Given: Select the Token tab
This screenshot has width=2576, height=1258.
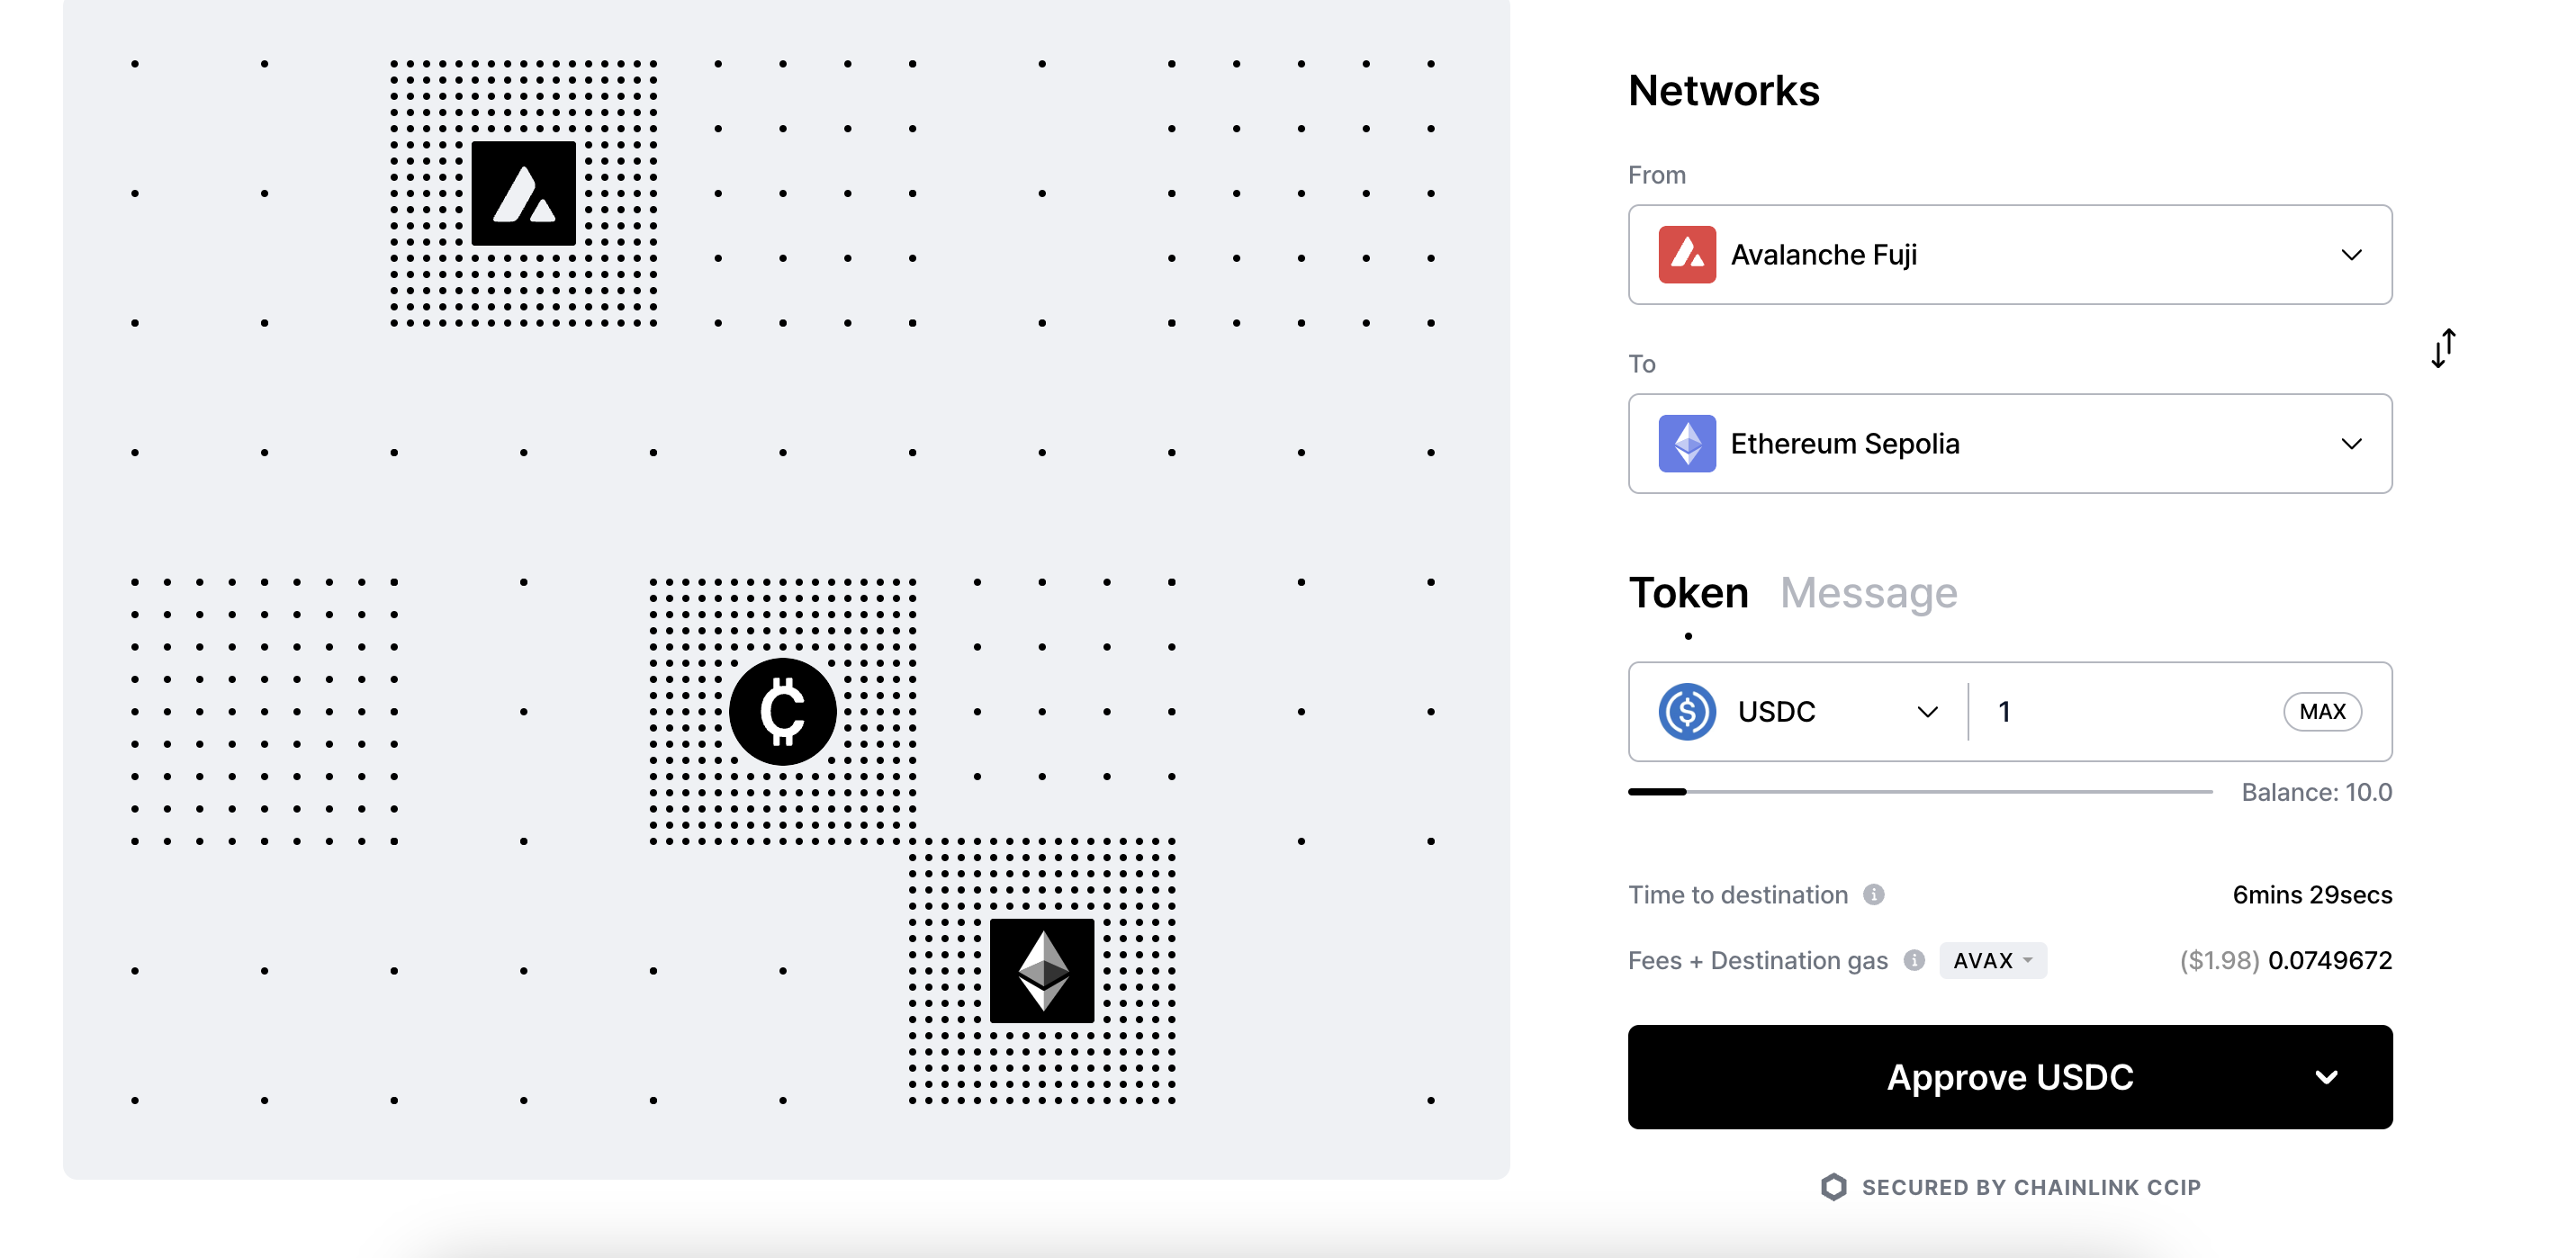Looking at the screenshot, I should [1688, 593].
